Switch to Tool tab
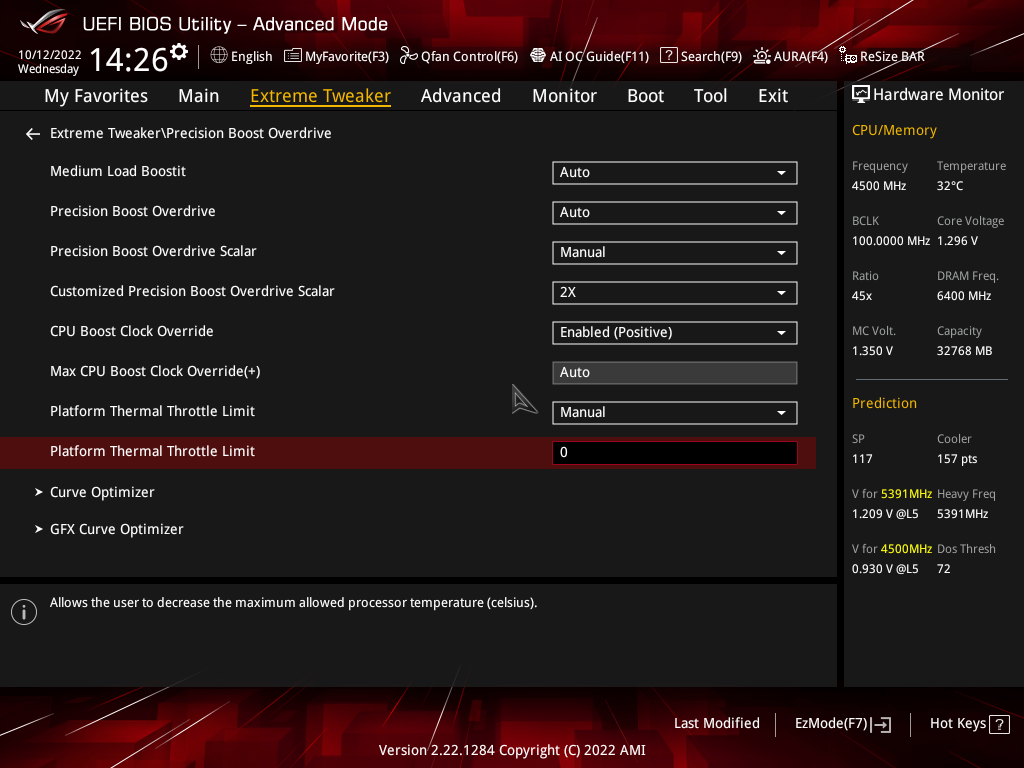This screenshot has width=1024, height=768. click(x=710, y=96)
